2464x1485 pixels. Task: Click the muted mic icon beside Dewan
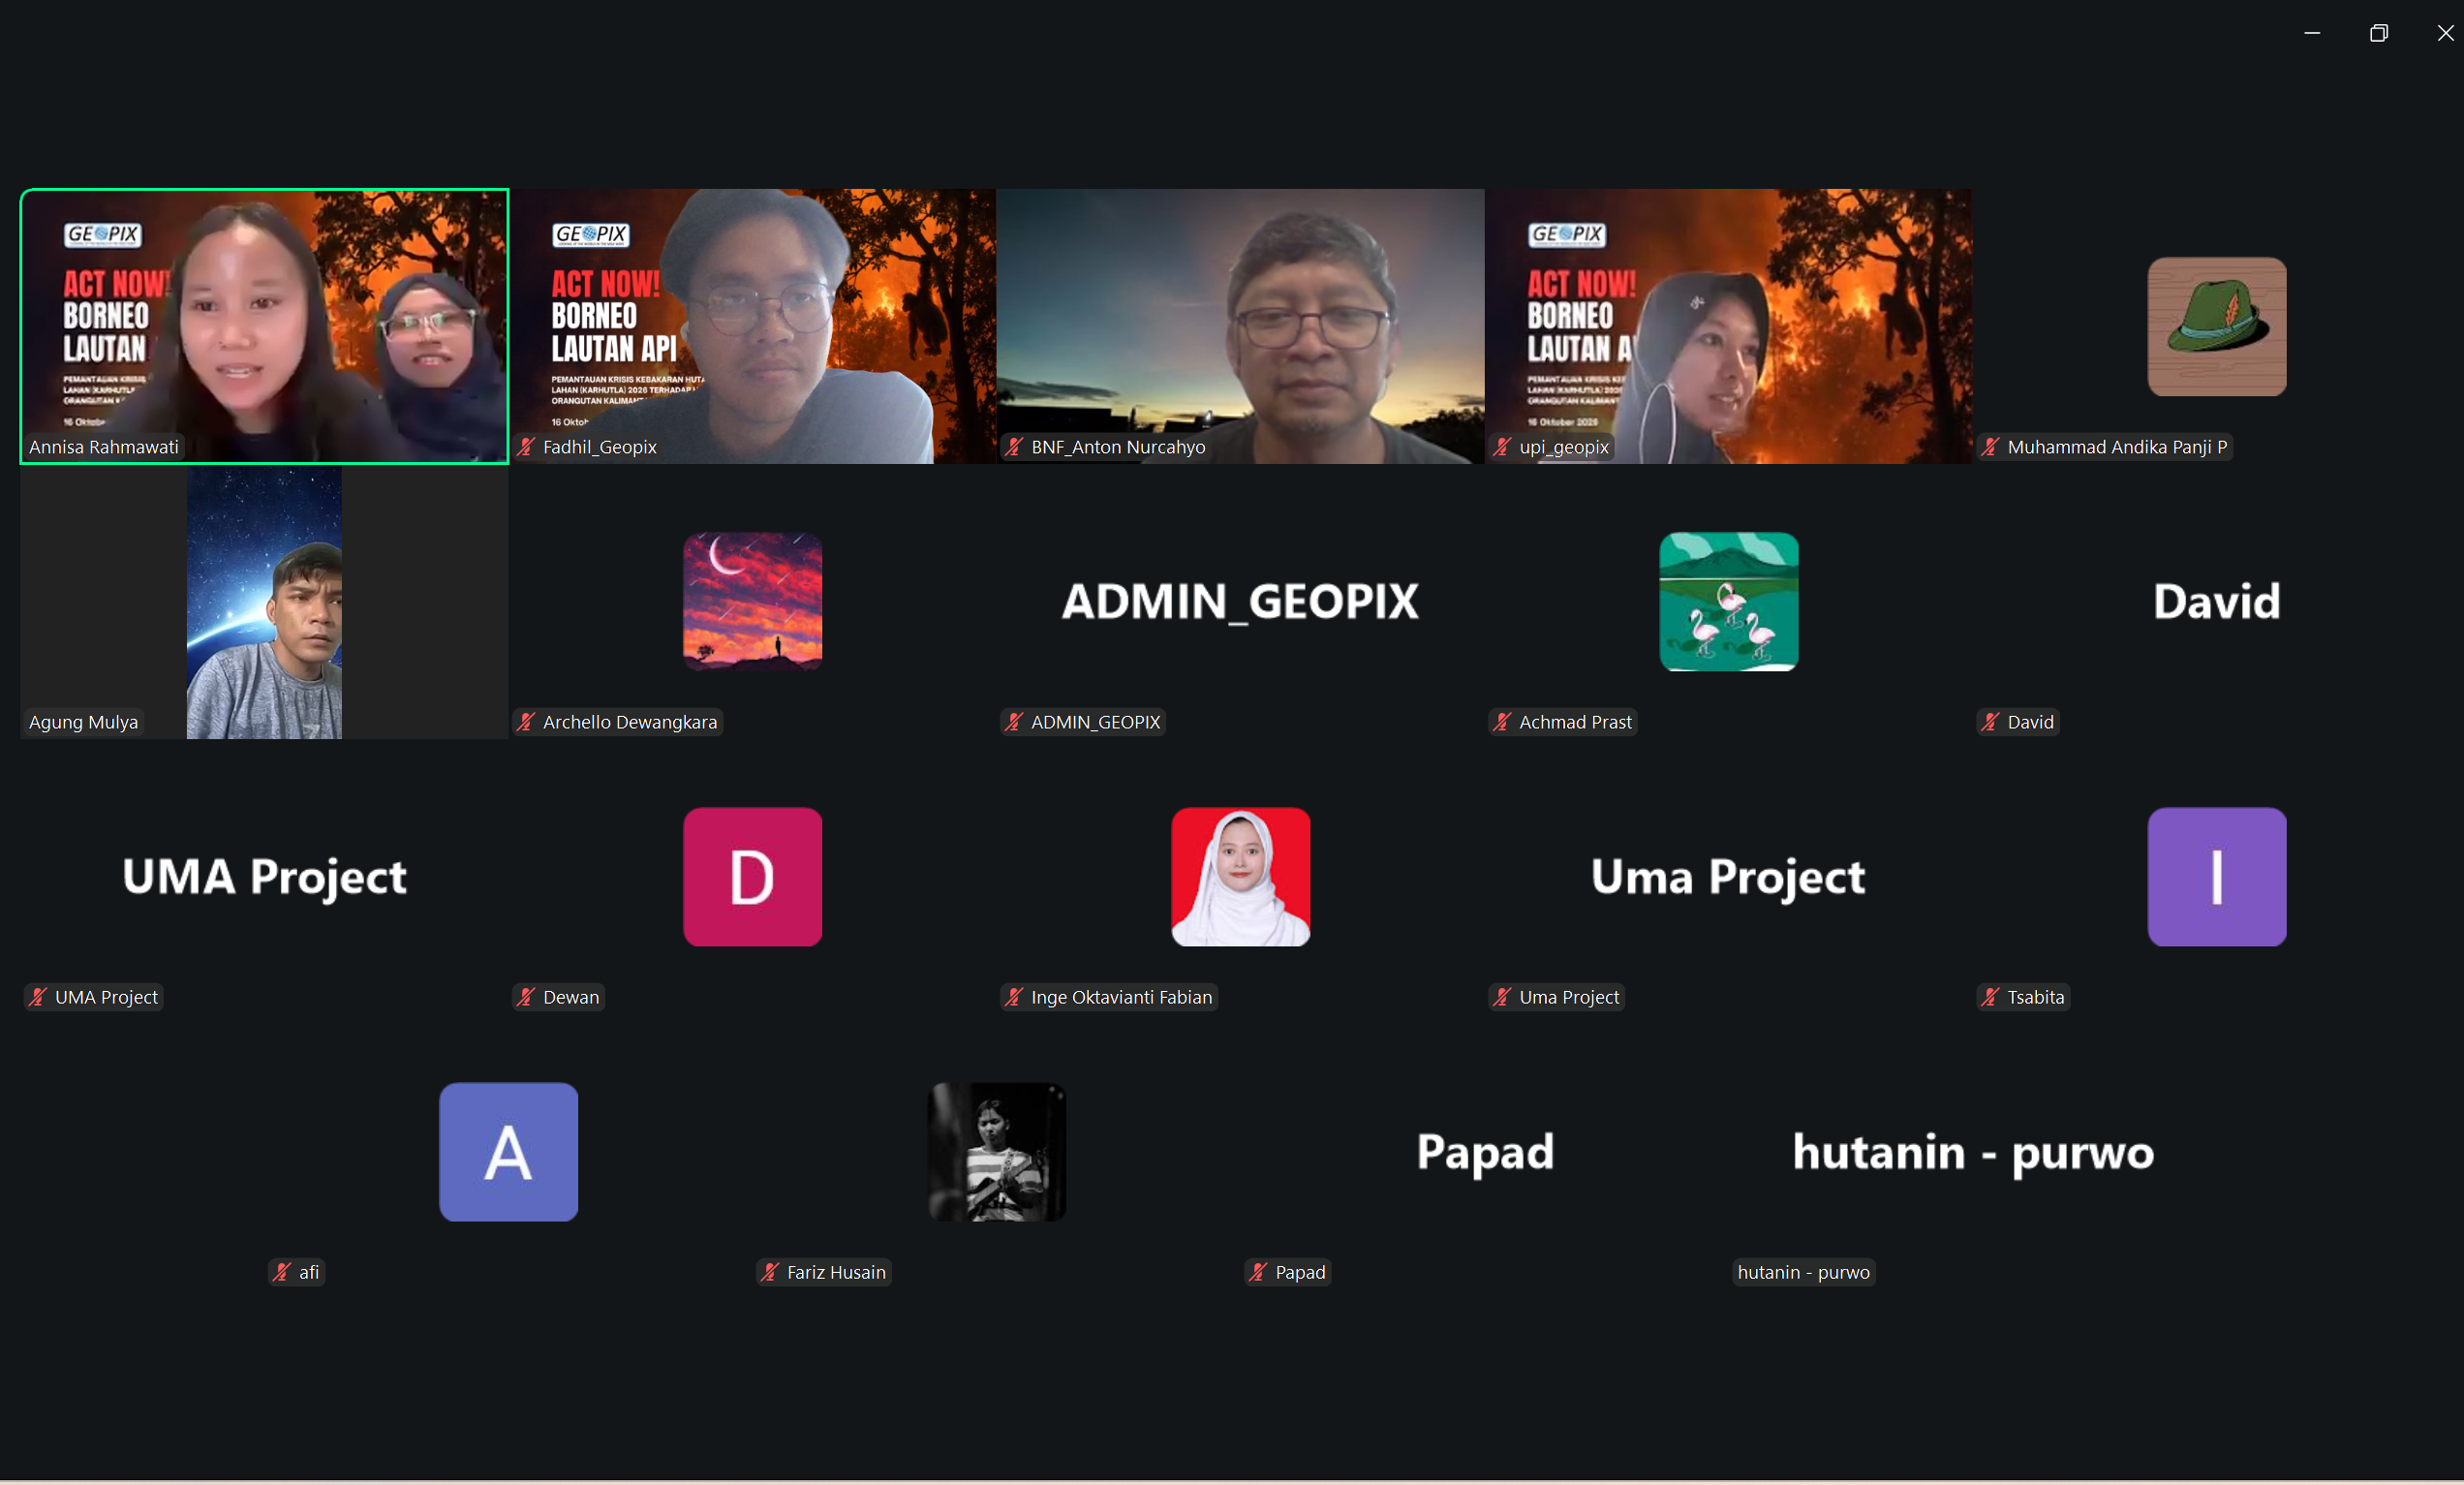click(526, 997)
